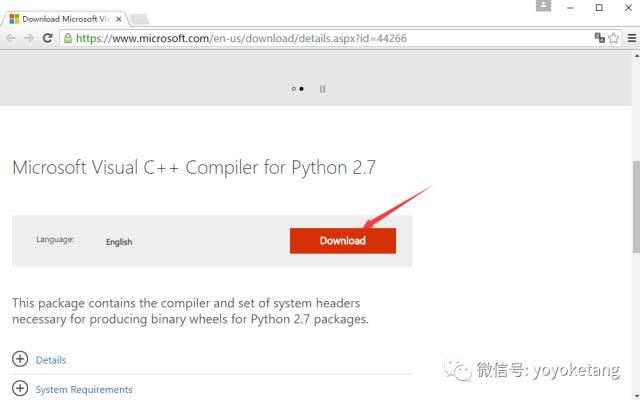Open the Chrome menu
Image resolution: width=640 pixels, height=400 pixels.
click(x=631, y=38)
